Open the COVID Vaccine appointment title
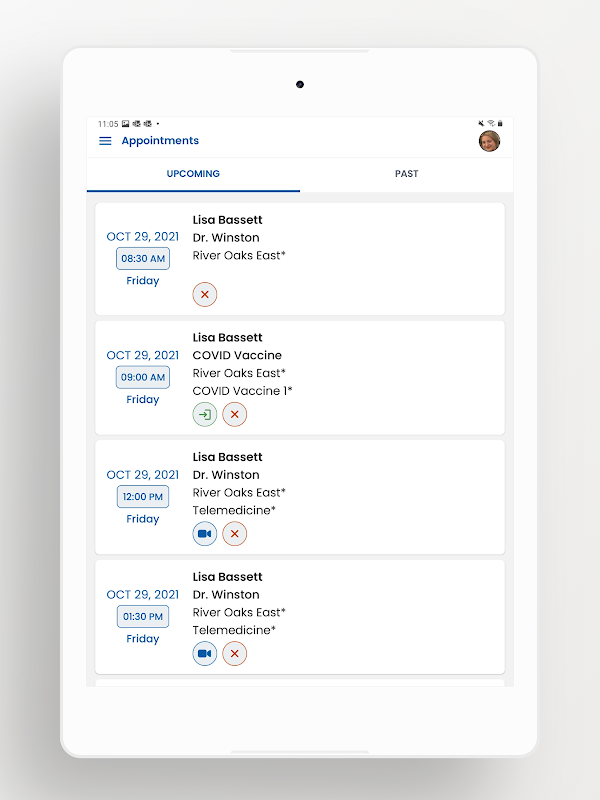 click(237, 355)
